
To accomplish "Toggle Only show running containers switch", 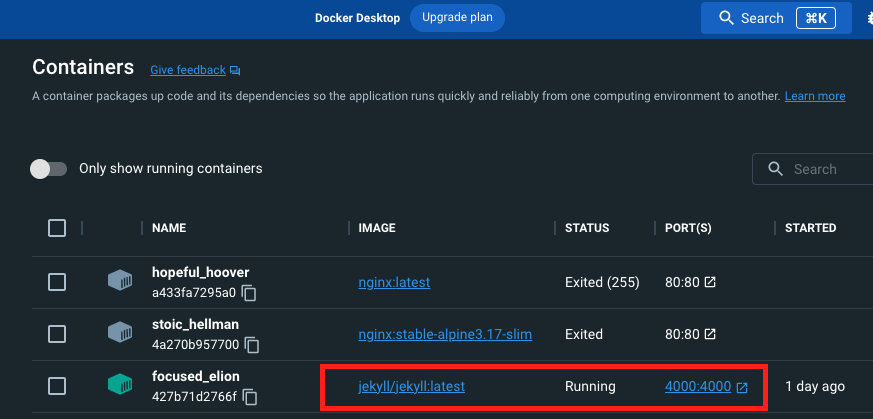I will 48,169.
